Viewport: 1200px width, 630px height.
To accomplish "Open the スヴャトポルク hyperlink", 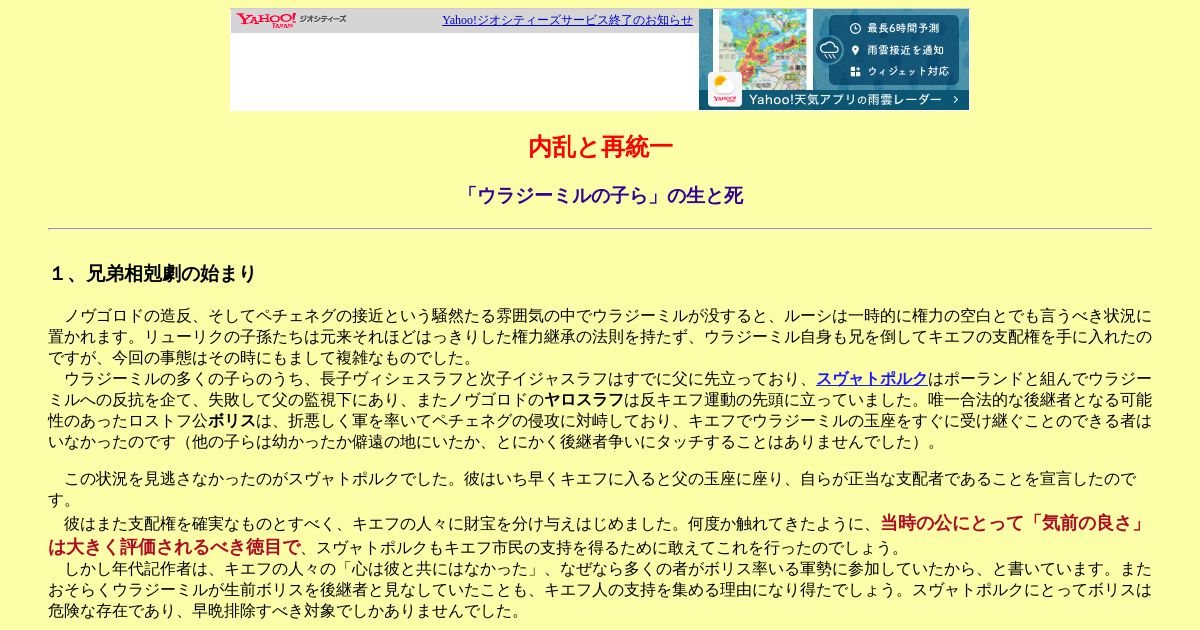I will tap(872, 379).
